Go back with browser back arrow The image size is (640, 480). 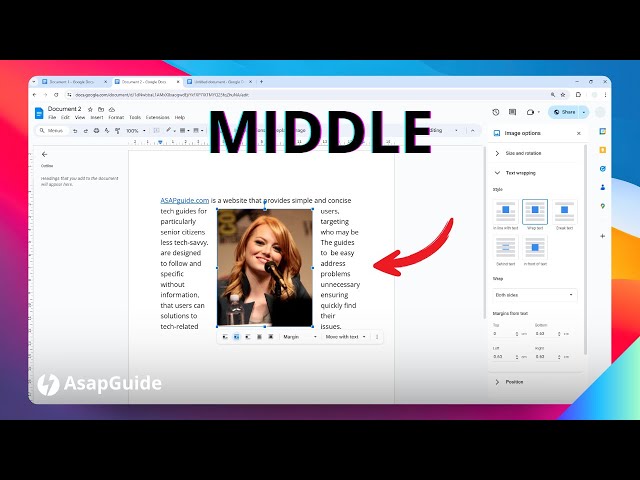tap(35, 95)
